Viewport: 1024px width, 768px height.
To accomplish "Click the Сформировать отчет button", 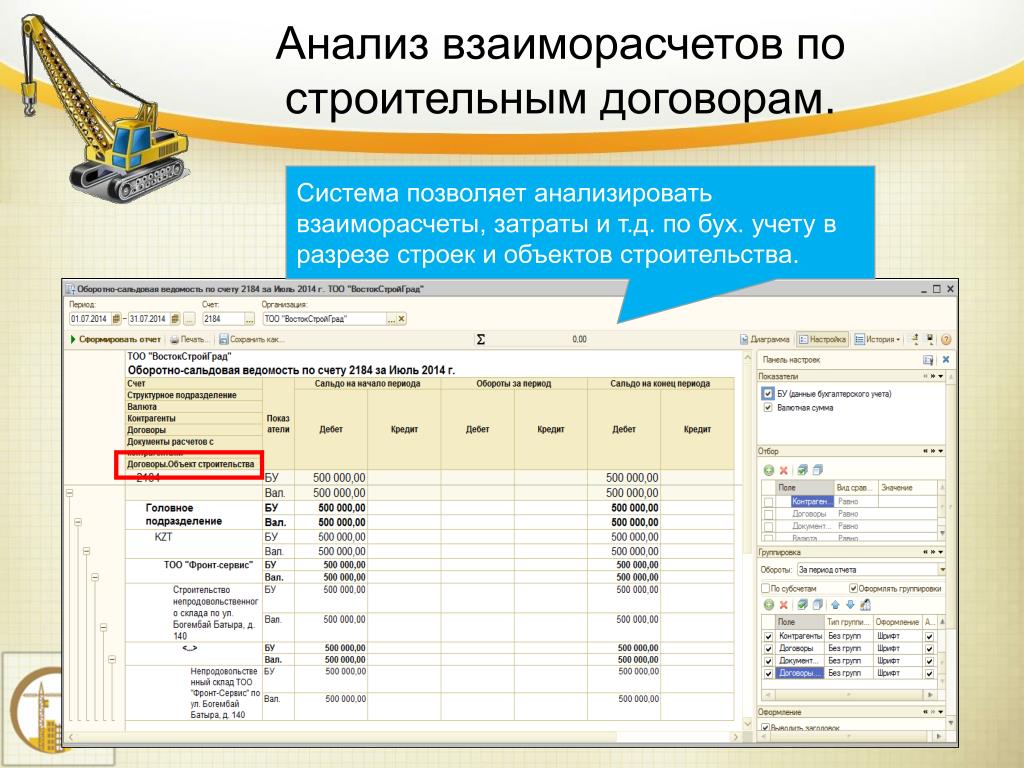I will (x=115, y=340).
